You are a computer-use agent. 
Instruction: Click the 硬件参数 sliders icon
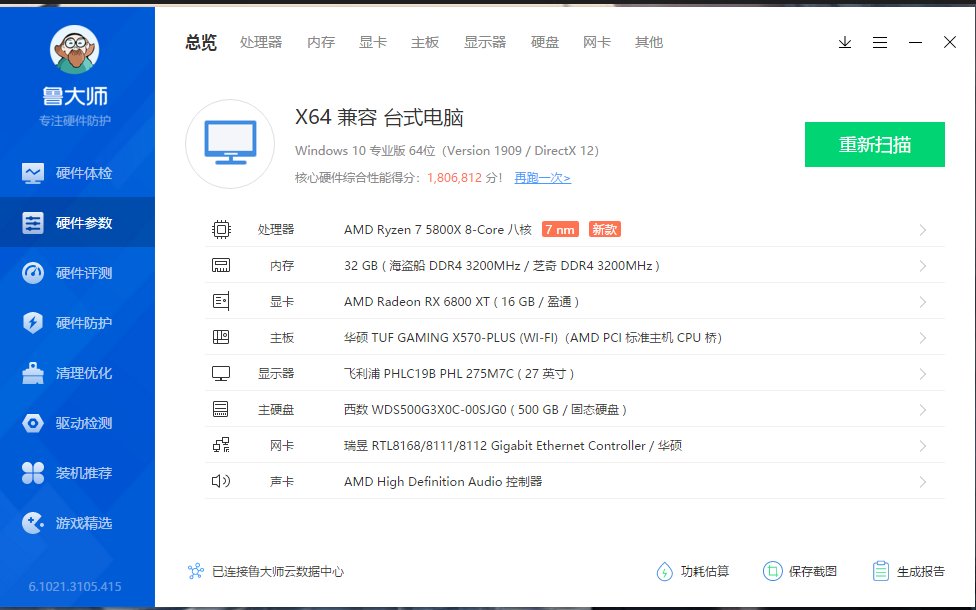[33, 223]
